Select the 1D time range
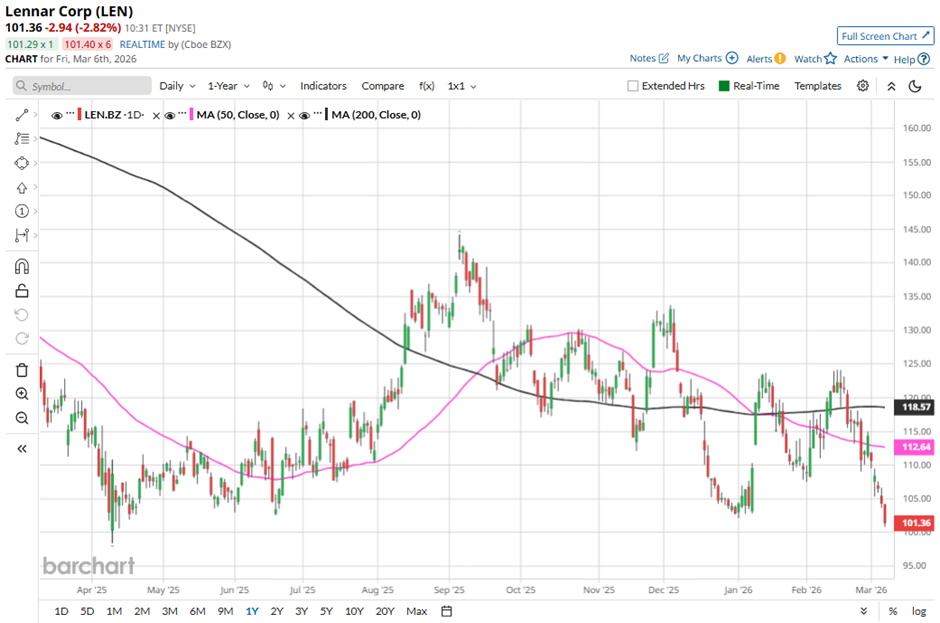 pos(61,611)
